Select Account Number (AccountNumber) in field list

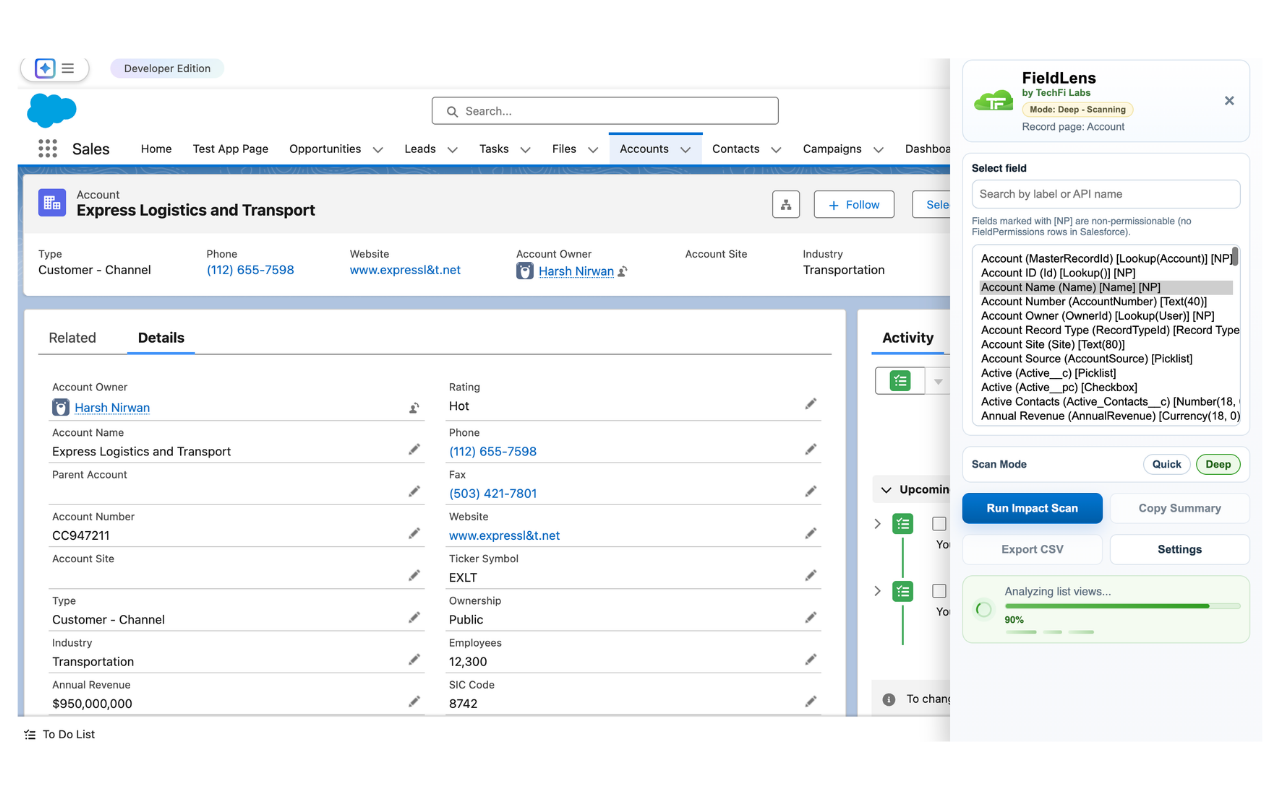[1106, 301]
